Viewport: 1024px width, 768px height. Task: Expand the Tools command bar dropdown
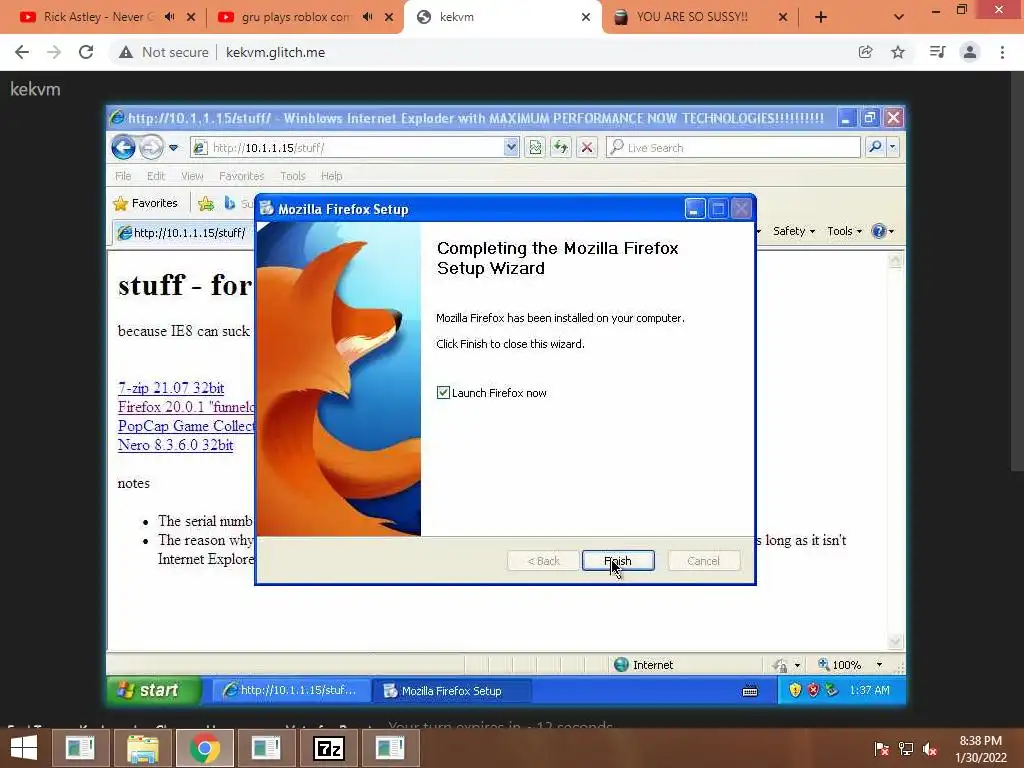844,231
